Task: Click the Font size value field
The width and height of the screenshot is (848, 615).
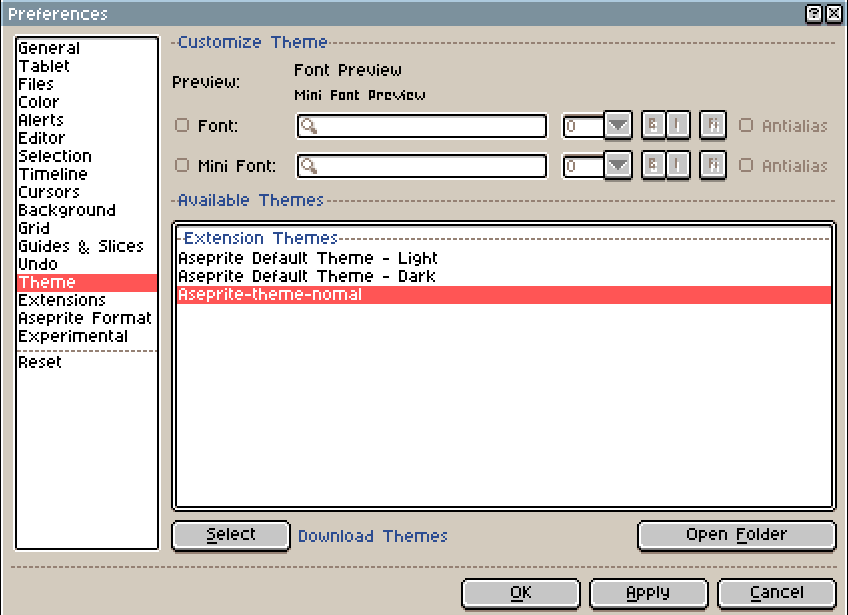Action: tap(584, 126)
